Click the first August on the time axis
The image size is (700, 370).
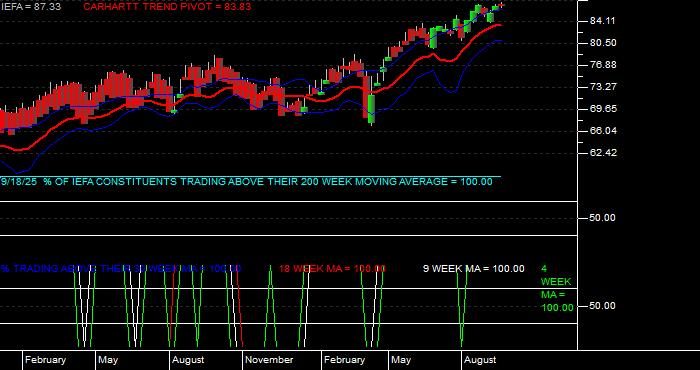(188, 360)
